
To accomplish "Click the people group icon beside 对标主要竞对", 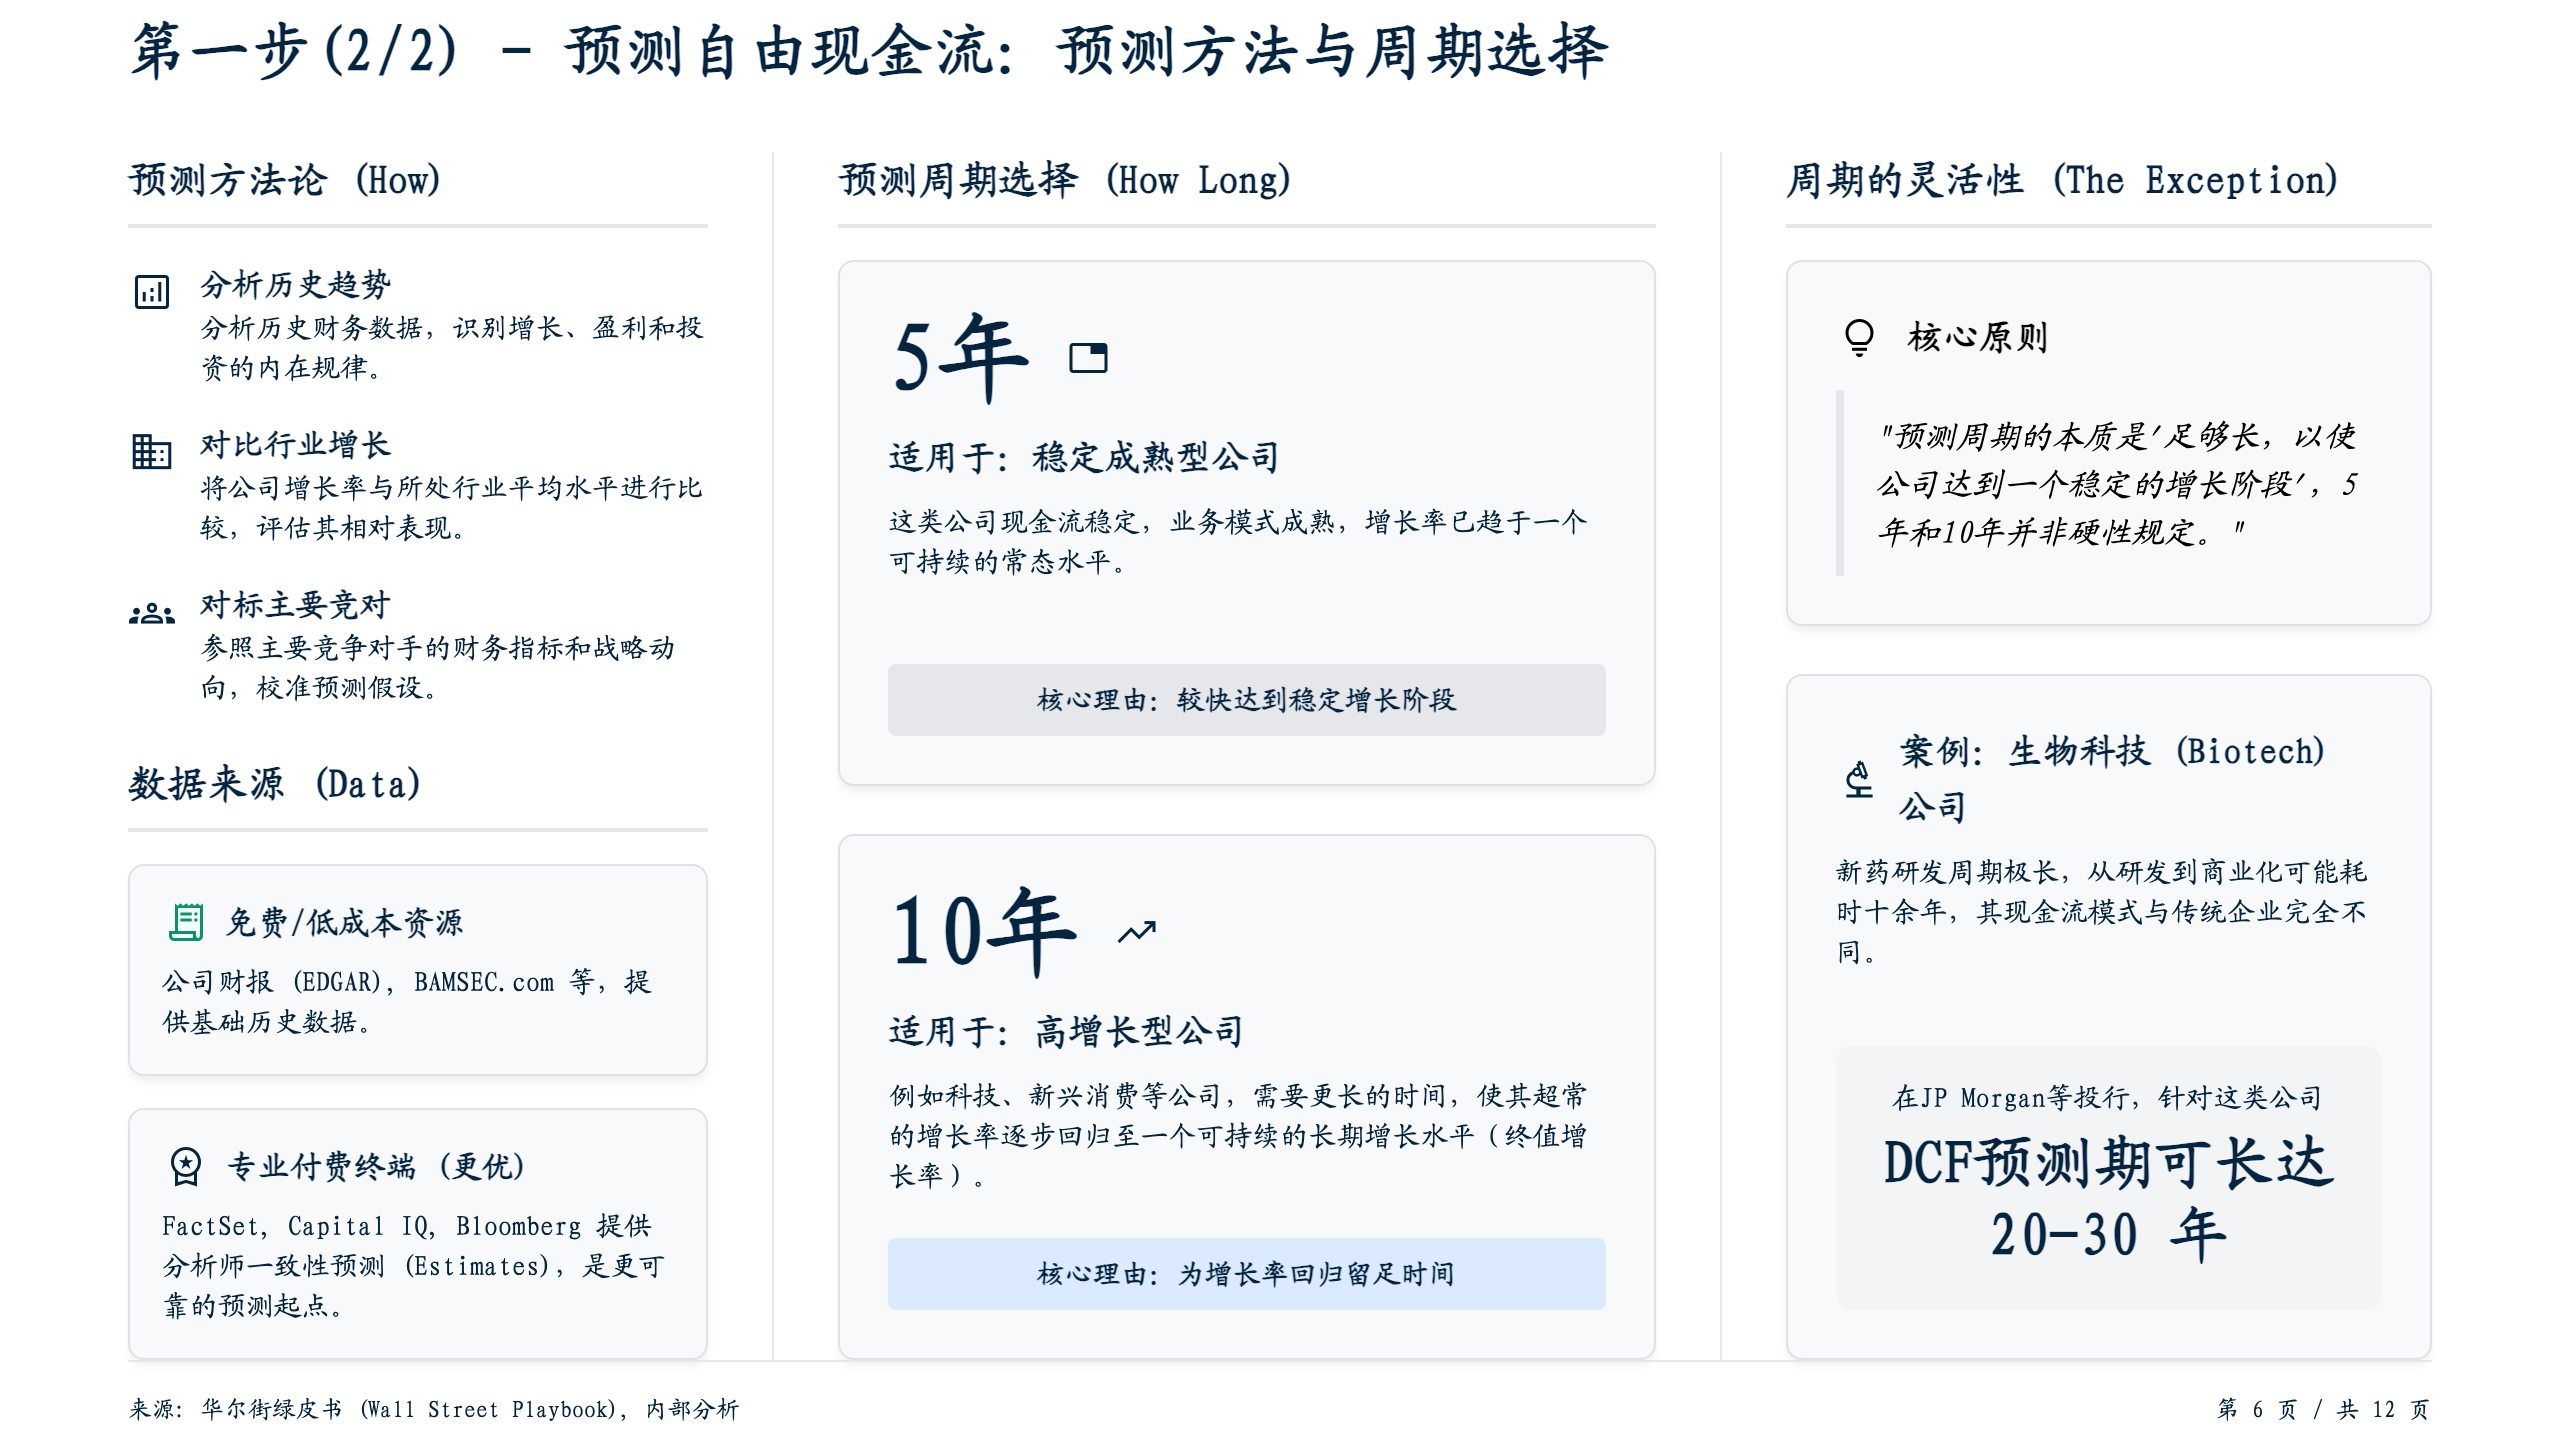I will pyautogui.click(x=152, y=613).
